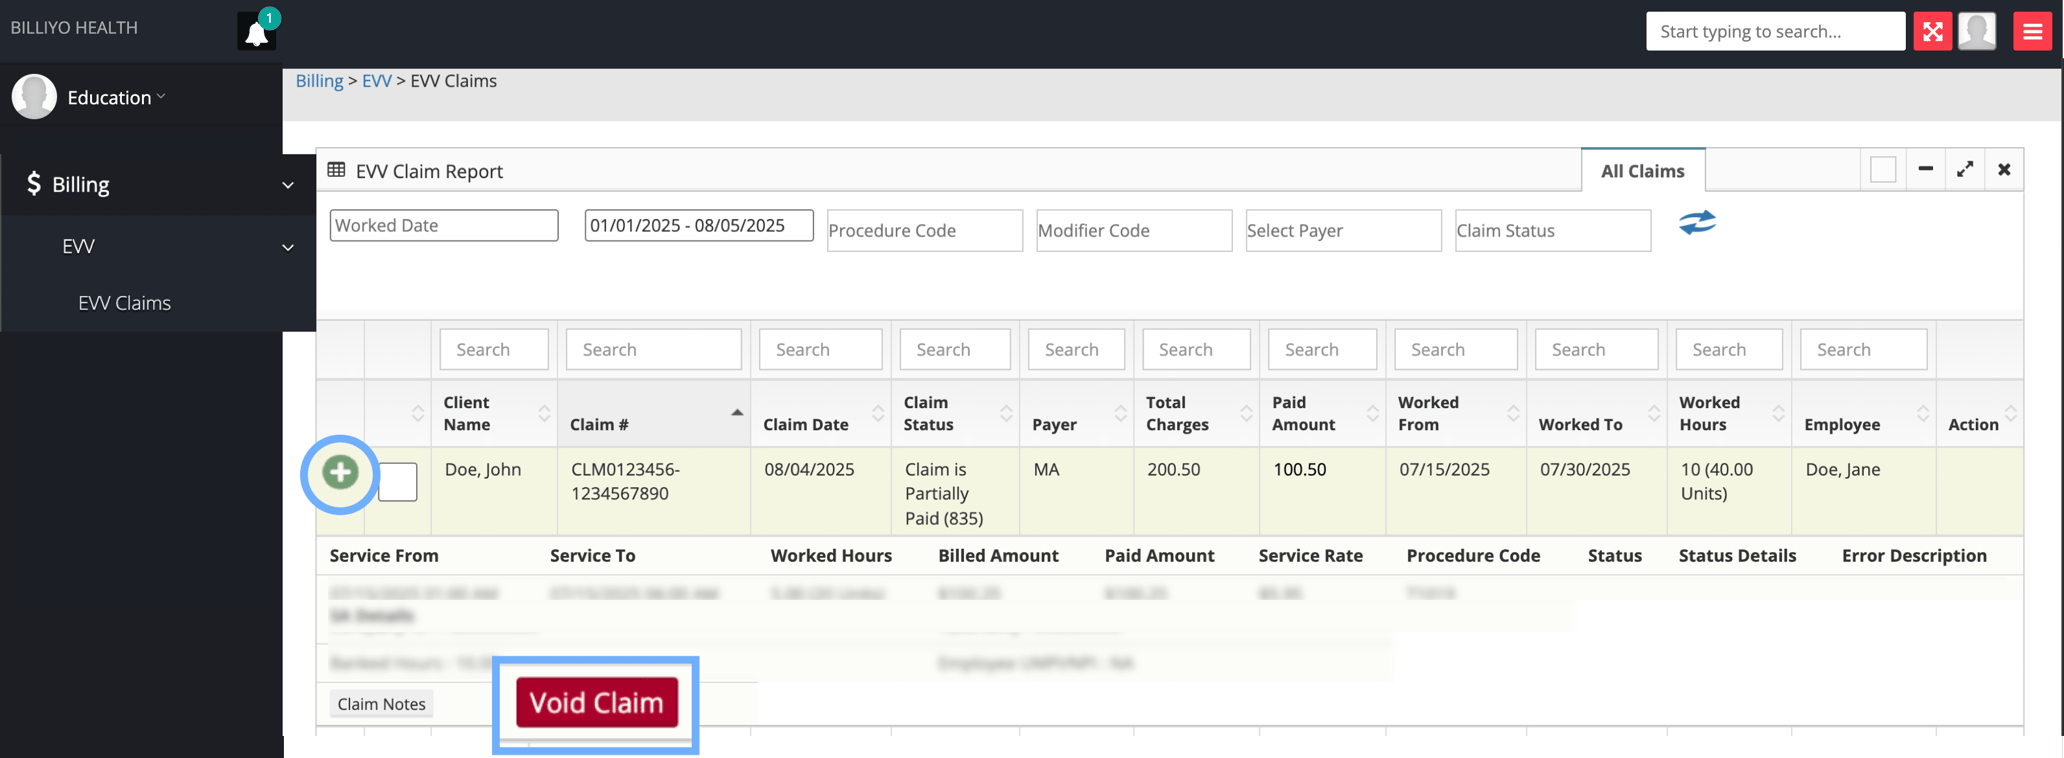Focus the Modifier Code filter field
The height and width of the screenshot is (758, 2064).
[1134, 230]
